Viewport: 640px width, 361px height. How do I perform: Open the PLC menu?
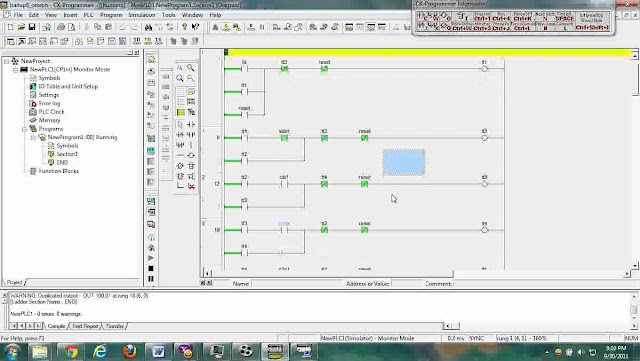click(x=89, y=15)
